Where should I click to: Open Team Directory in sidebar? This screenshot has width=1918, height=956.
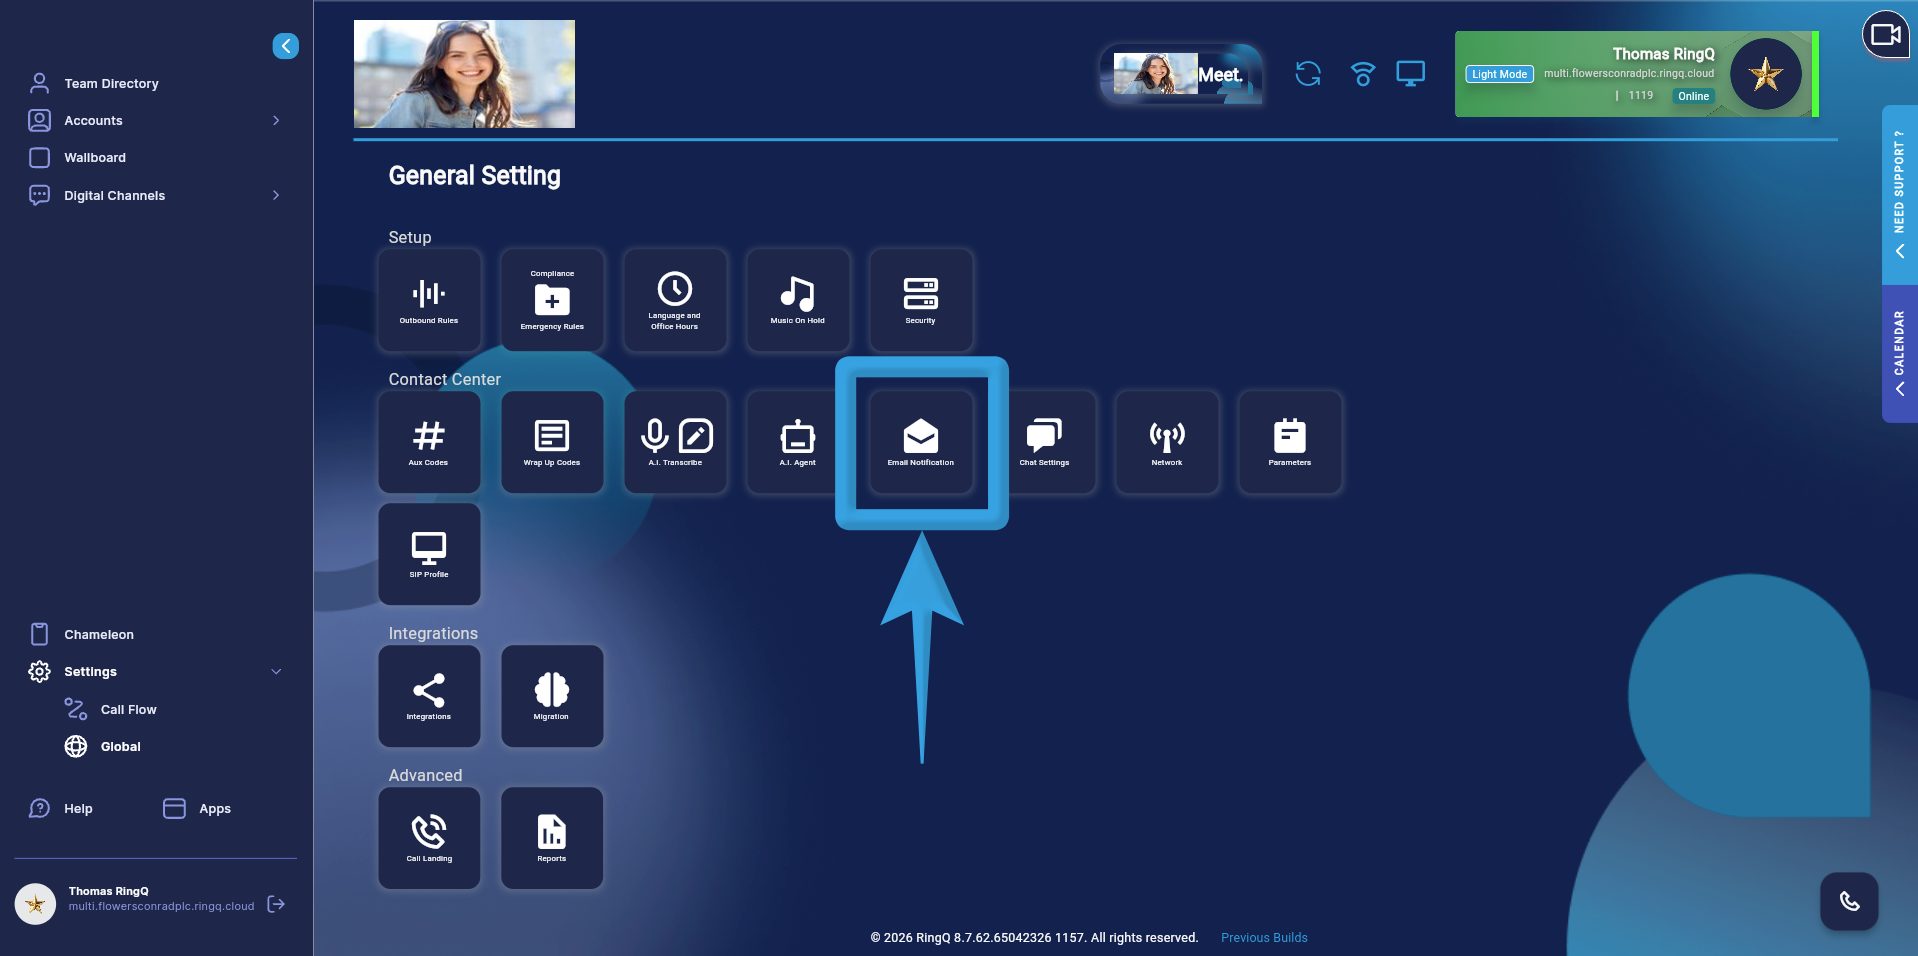pos(111,84)
